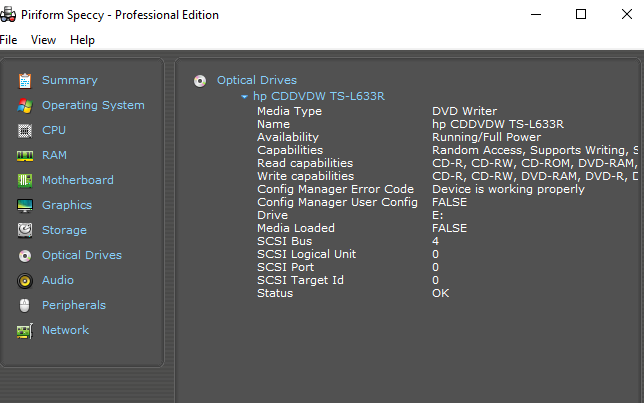This screenshot has width=644, height=403.
Task: Open the File menu
Action: 9,40
